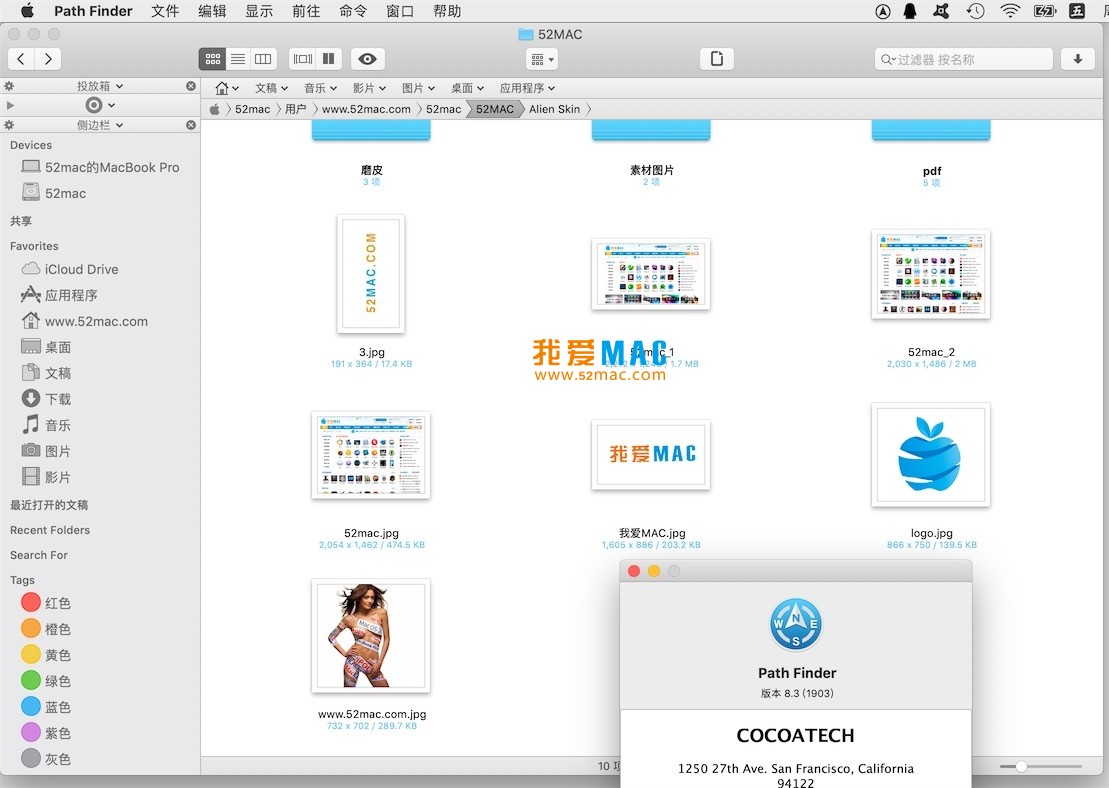The image size is (1109, 788).
Task: Open 图片 in sidebar favorites
Action: (x=46, y=451)
